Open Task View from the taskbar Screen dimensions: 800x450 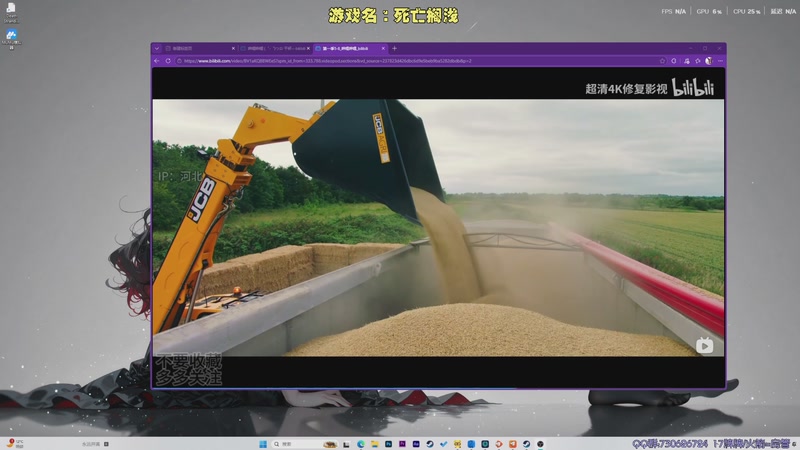pyautogui.click(x=346, y=444)
